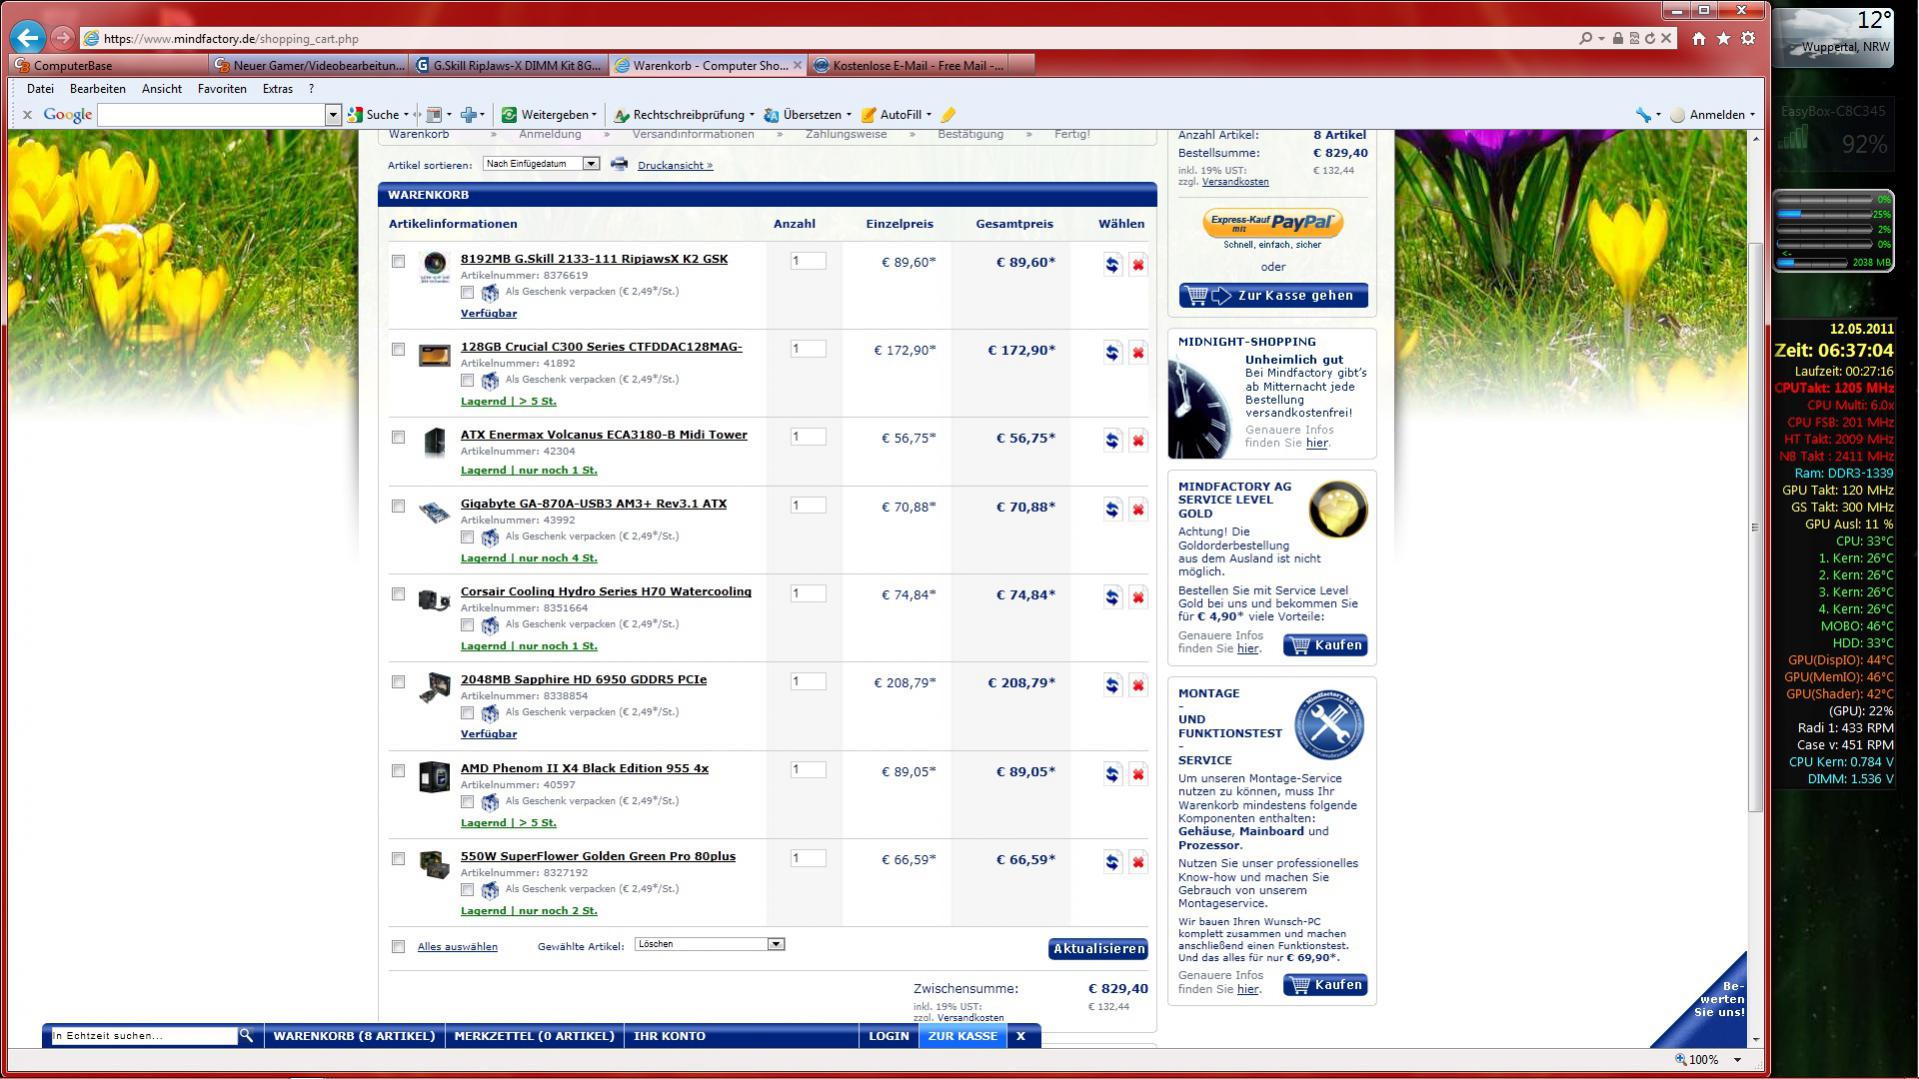Expand the Google search box dropdown arrow
This screenshot has height=1079, width=1919.
[334, 115]
